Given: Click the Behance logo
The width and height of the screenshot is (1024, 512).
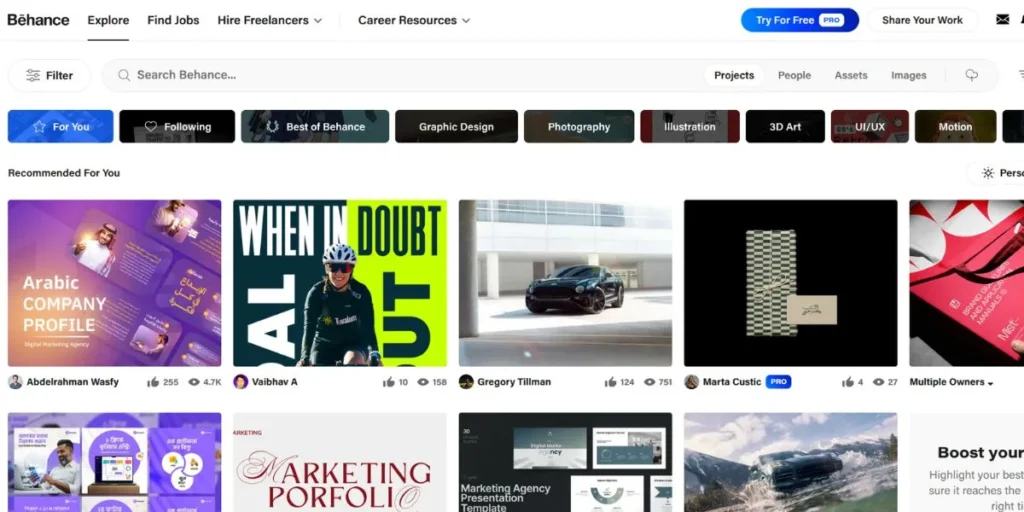Looking at the screenshot, I should (x=38, y=20).
